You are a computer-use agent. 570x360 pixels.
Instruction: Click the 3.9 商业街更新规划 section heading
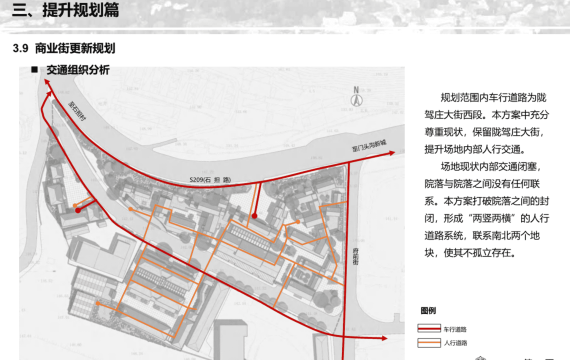[x=64, y=48]
